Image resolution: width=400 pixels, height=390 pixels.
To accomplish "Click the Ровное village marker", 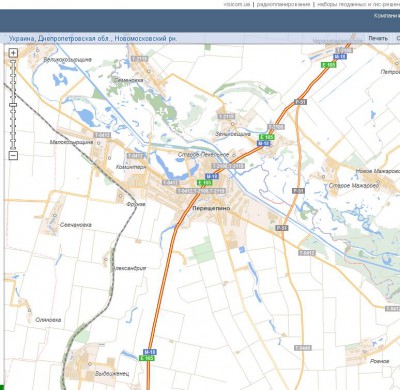I will [364, 352].
